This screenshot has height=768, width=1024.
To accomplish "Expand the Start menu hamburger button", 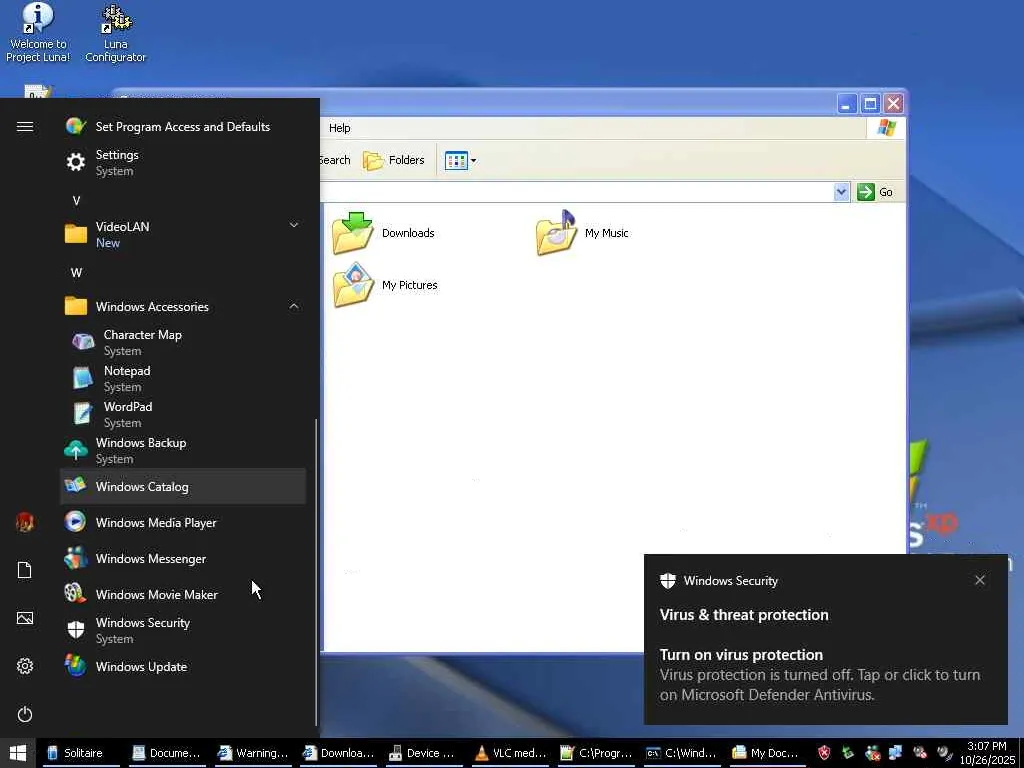I will pos(25,127).
